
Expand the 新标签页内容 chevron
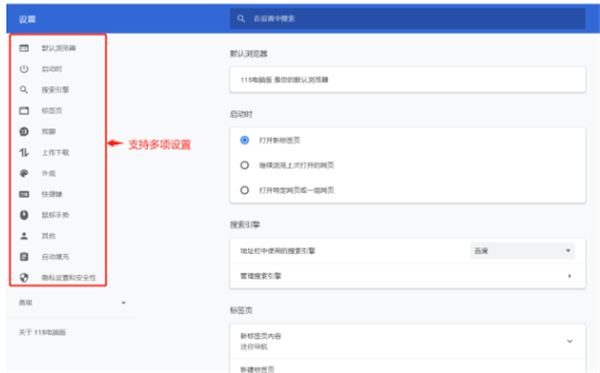click(x=569, y=341)
